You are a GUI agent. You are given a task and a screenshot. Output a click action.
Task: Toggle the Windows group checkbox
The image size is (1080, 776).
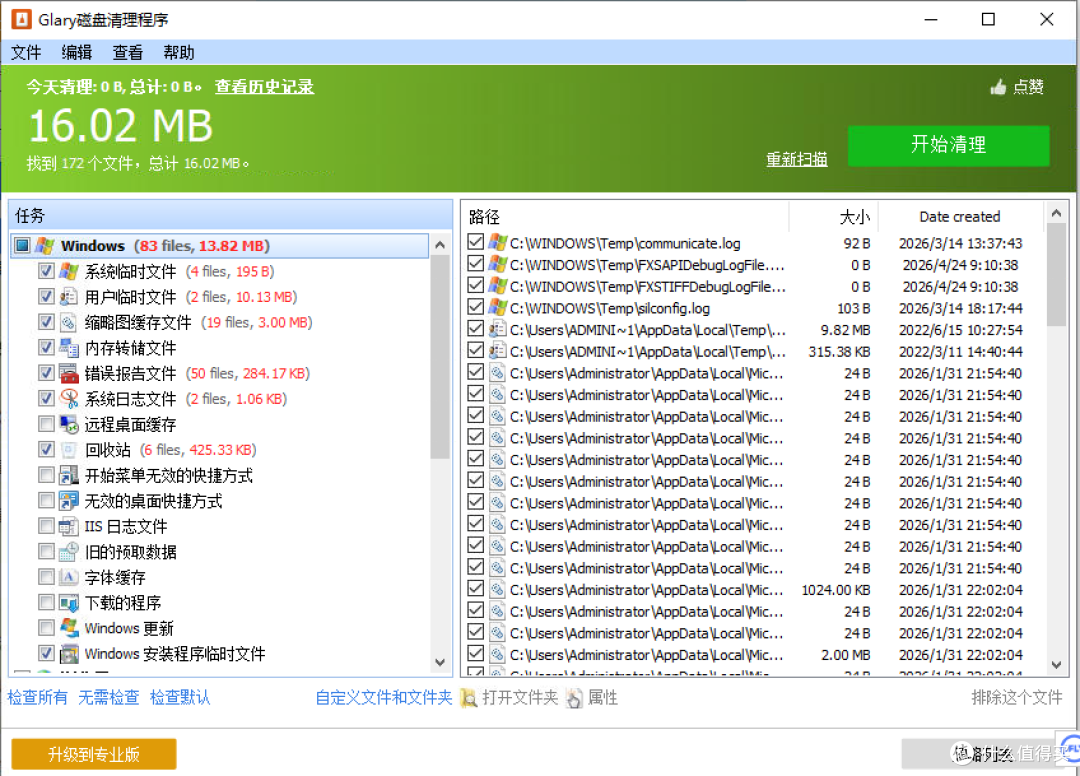[x=23, y=246]
